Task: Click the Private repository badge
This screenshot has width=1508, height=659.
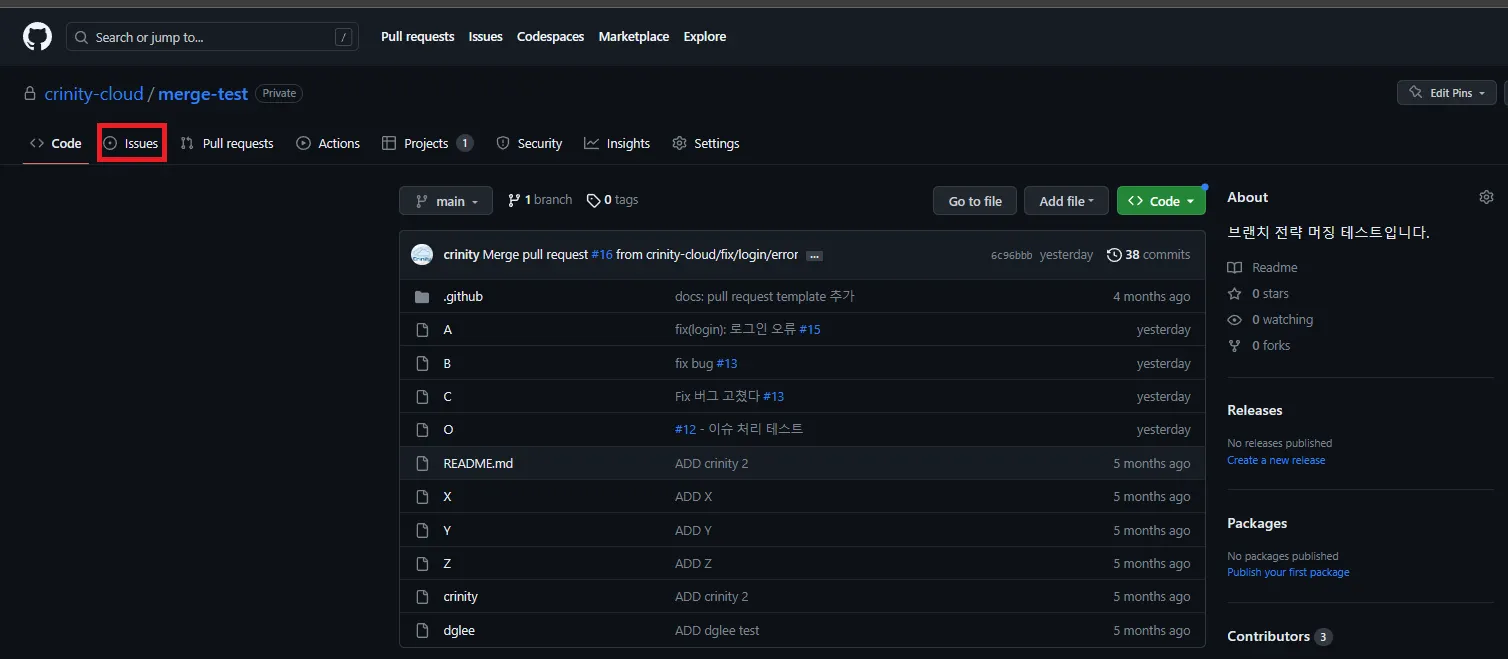Action: click(x=279, y=94)
